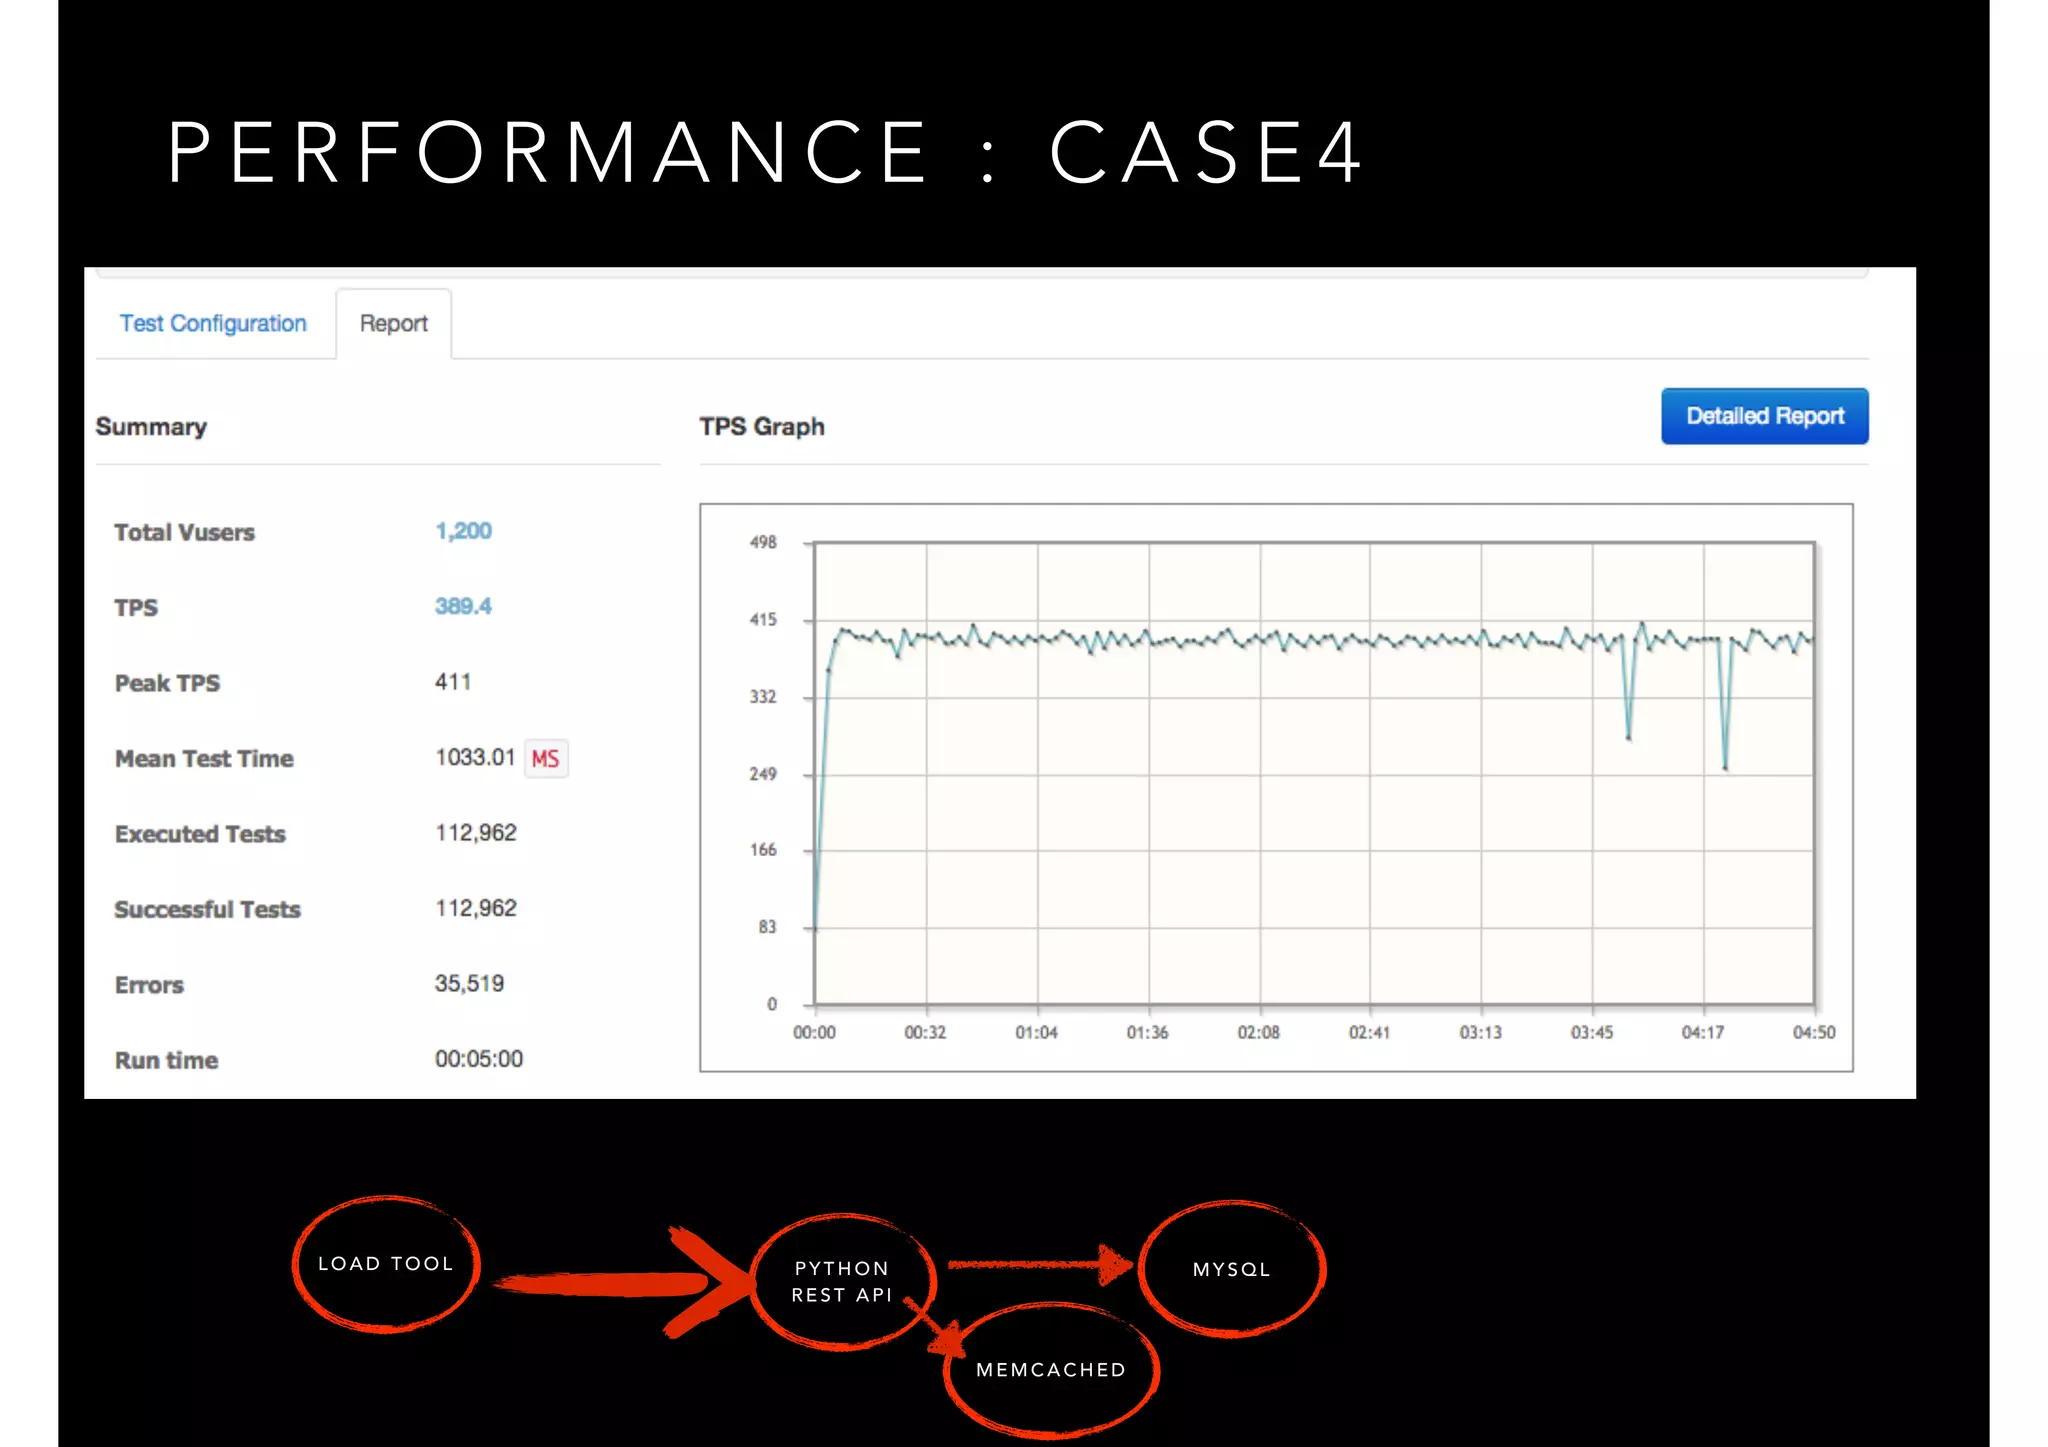Image resolution: width=2048 pixels, height=1447 pixels.
Task: Click the MEMCACHED circle
Action: click(1051, 1370)
